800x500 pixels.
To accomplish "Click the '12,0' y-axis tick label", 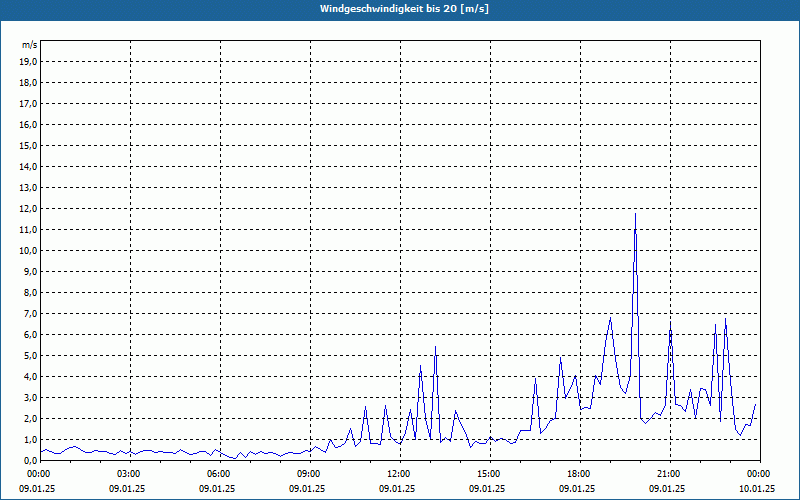I will coord(28,209).
